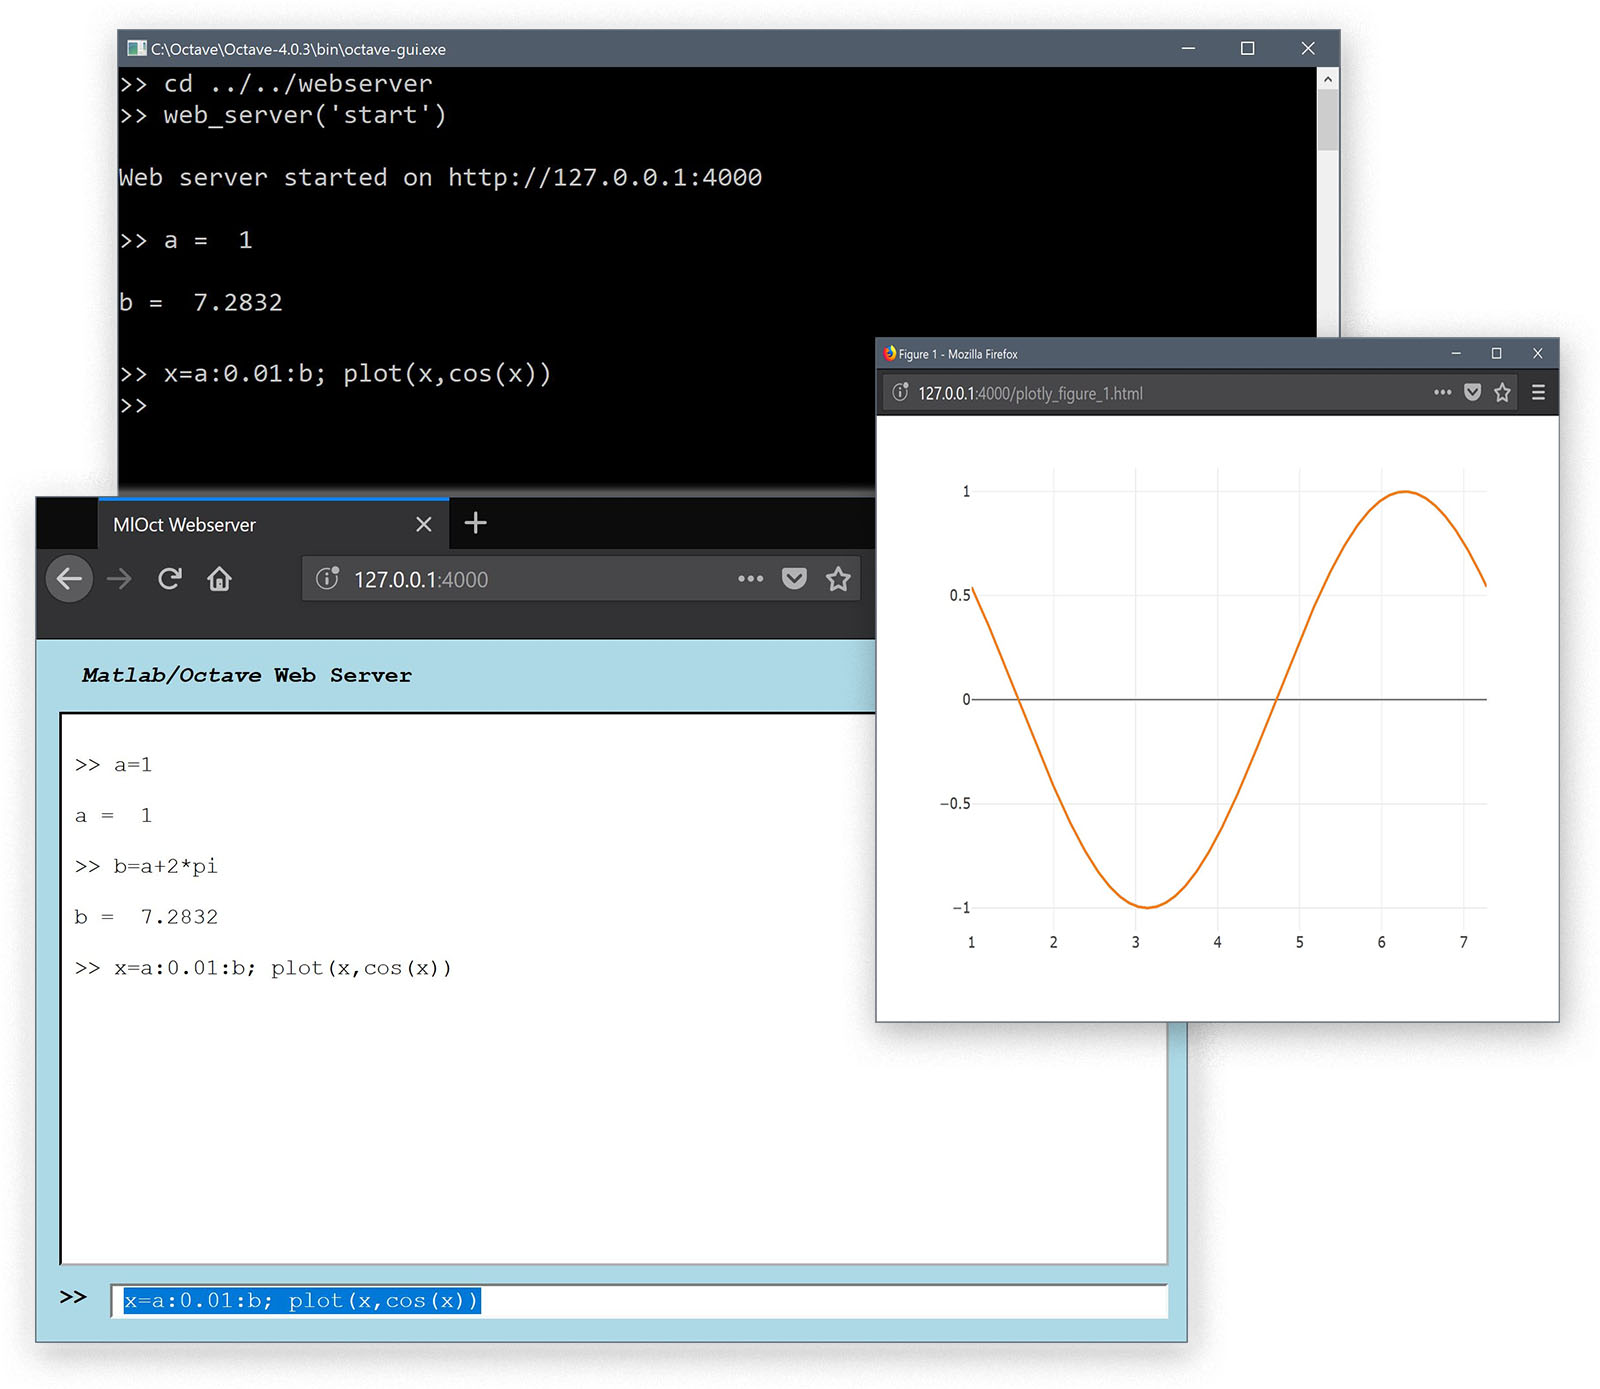Close the Figure 1 Firefox window
Image resolution: width=1600 pixels, height=1389 pixels.
coord(1538,353)
